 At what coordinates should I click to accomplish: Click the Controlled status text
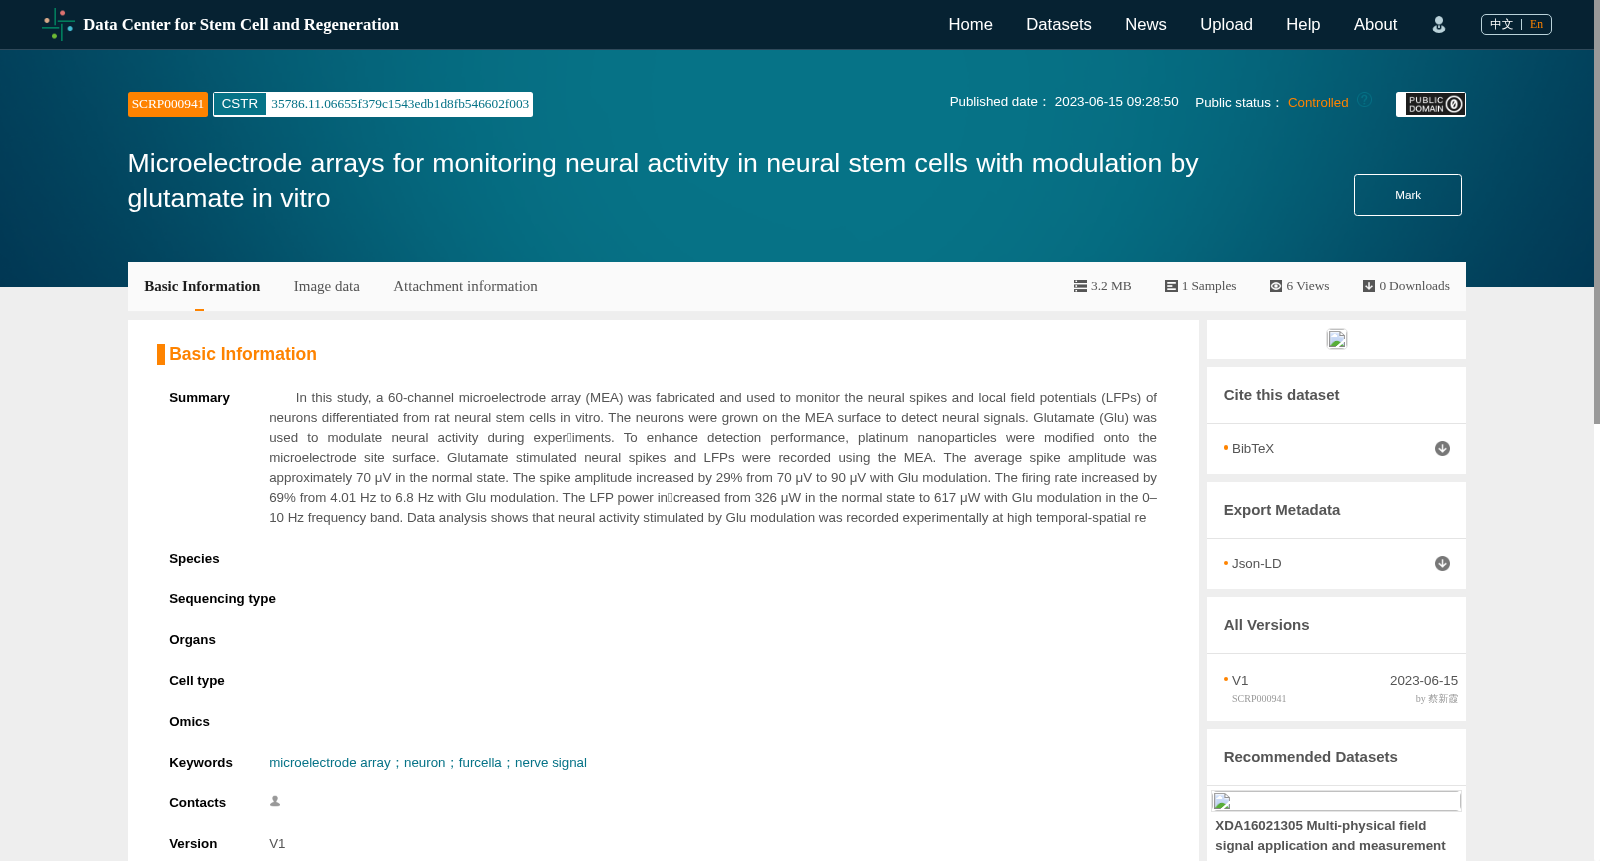click(1318, 103)
